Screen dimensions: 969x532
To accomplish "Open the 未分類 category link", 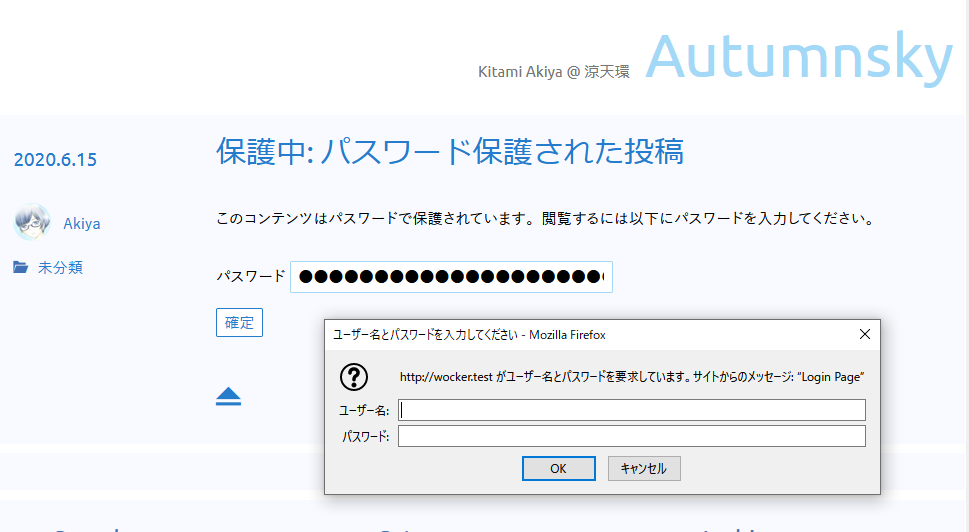I will [60, 268].
